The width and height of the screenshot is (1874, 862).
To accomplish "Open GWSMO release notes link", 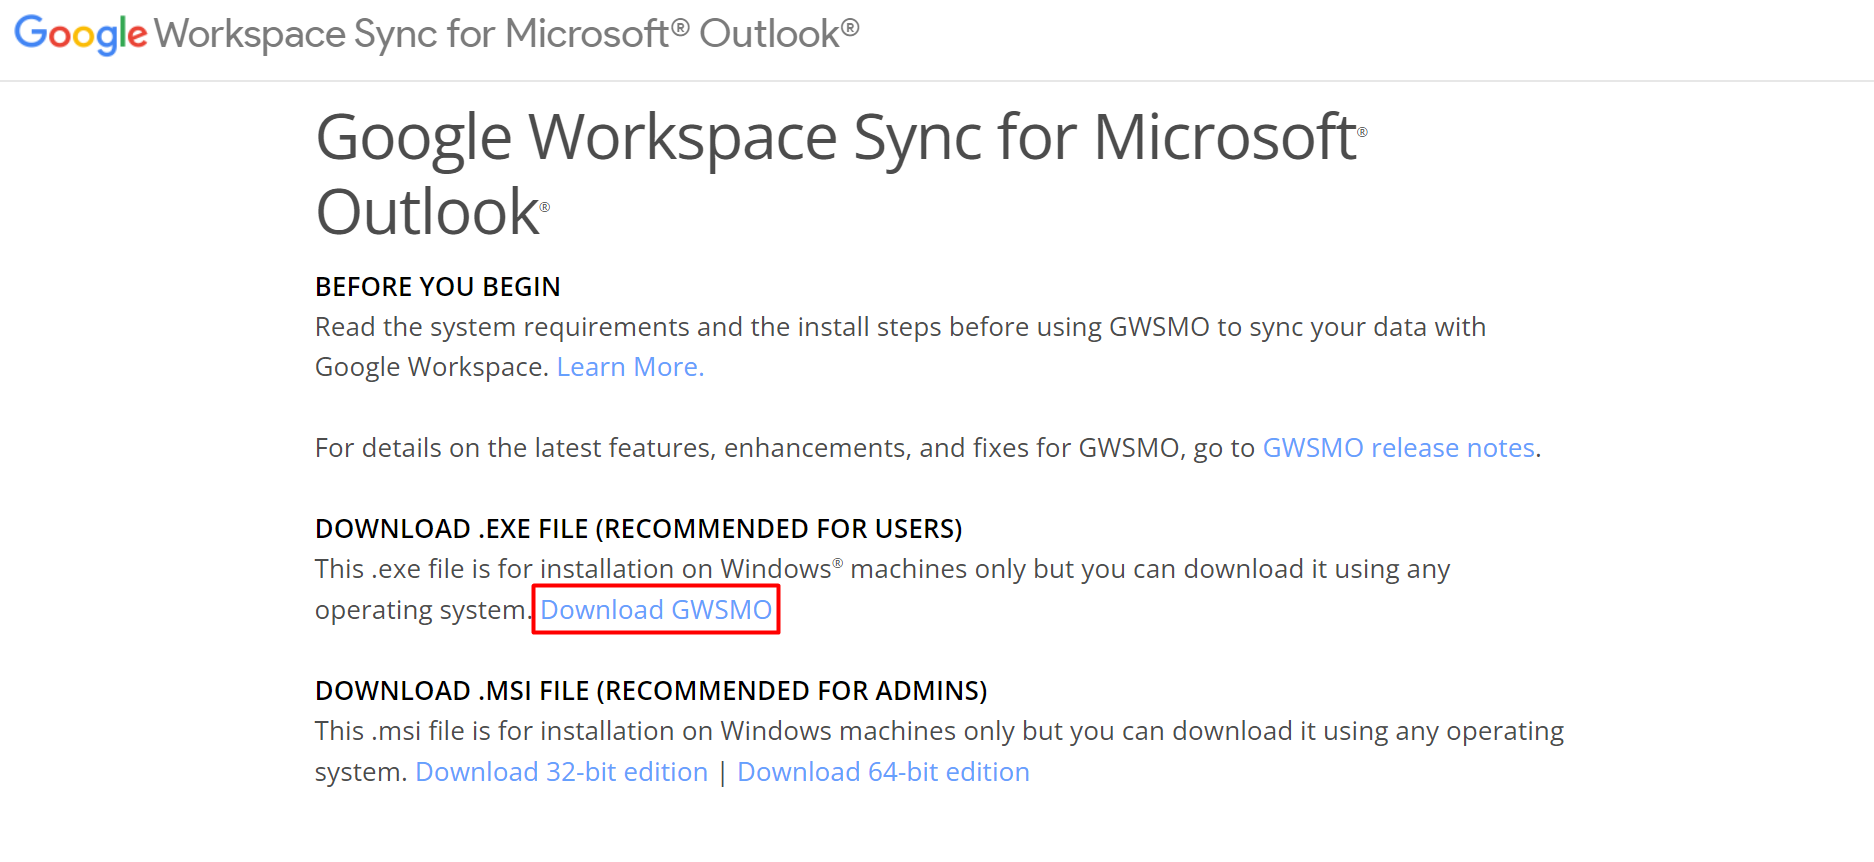I will click(x=1398, y=448).
